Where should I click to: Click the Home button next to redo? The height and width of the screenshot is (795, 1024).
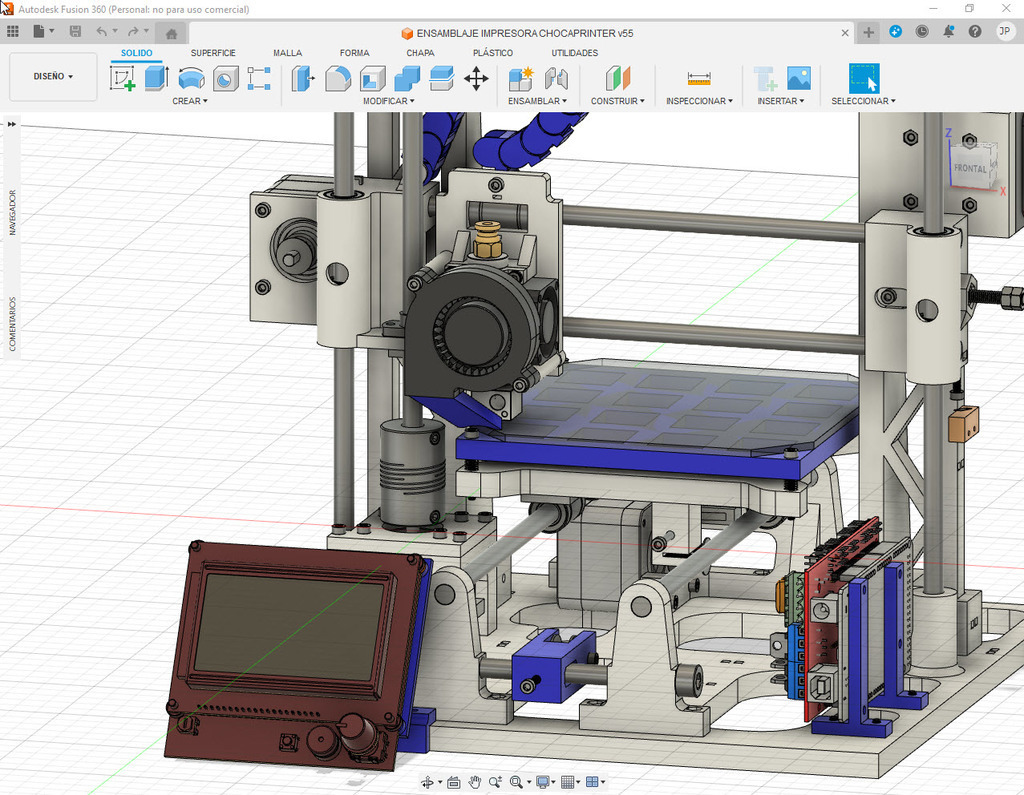[x=171, y=33]
